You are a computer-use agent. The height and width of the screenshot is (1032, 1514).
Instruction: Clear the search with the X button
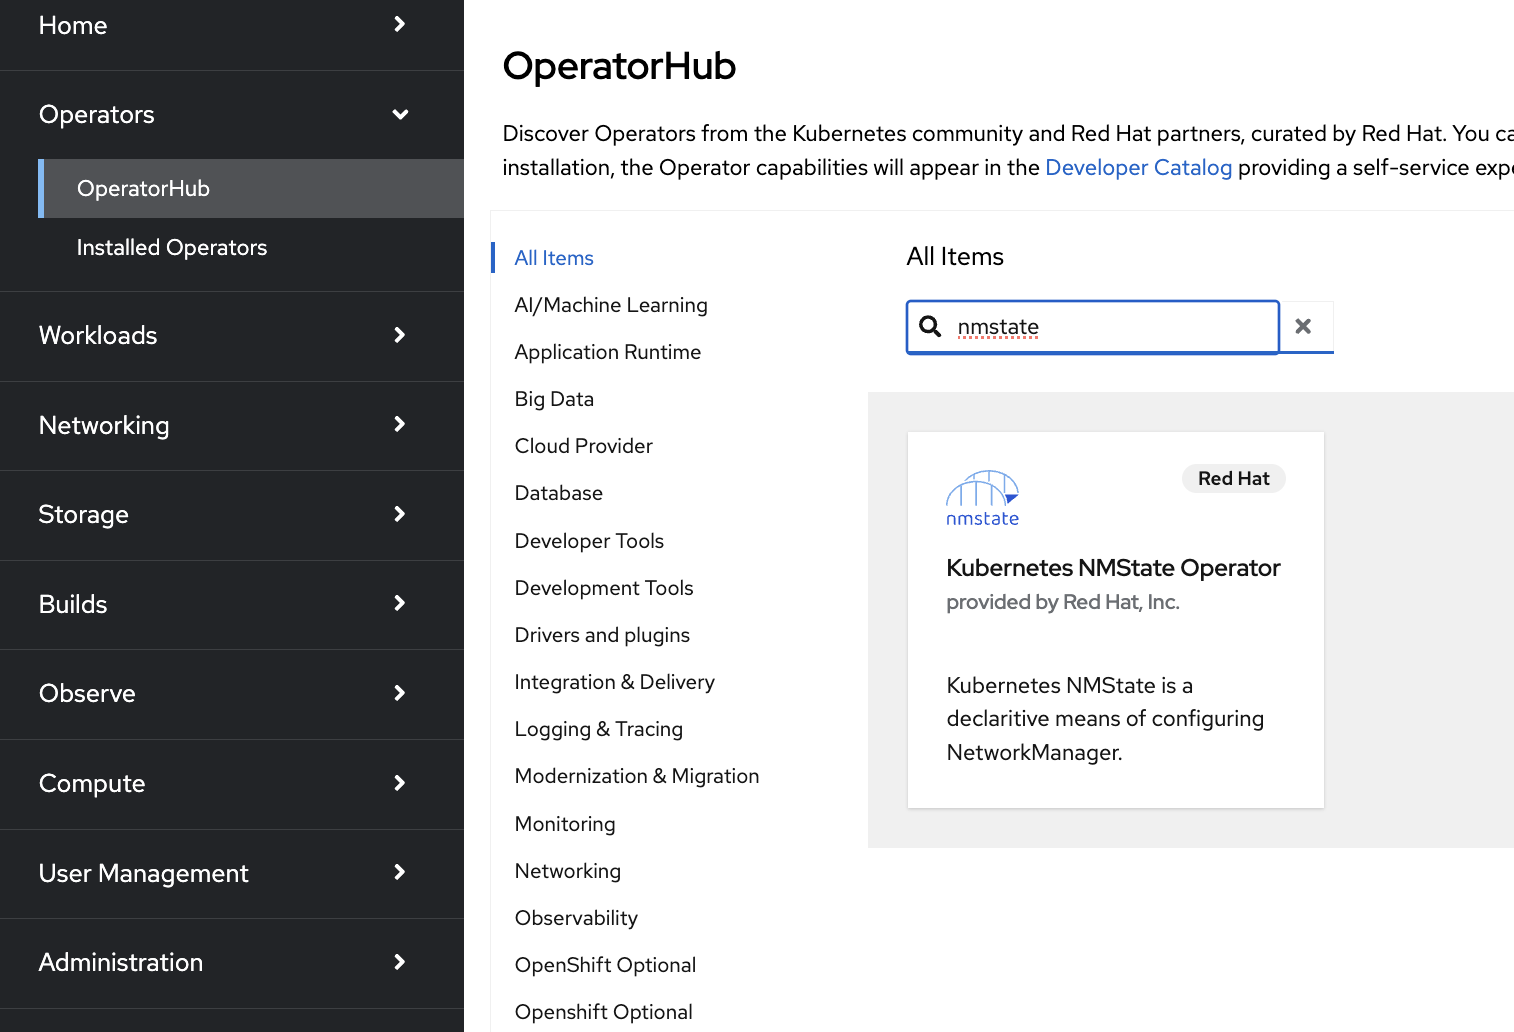point(1303,327)
